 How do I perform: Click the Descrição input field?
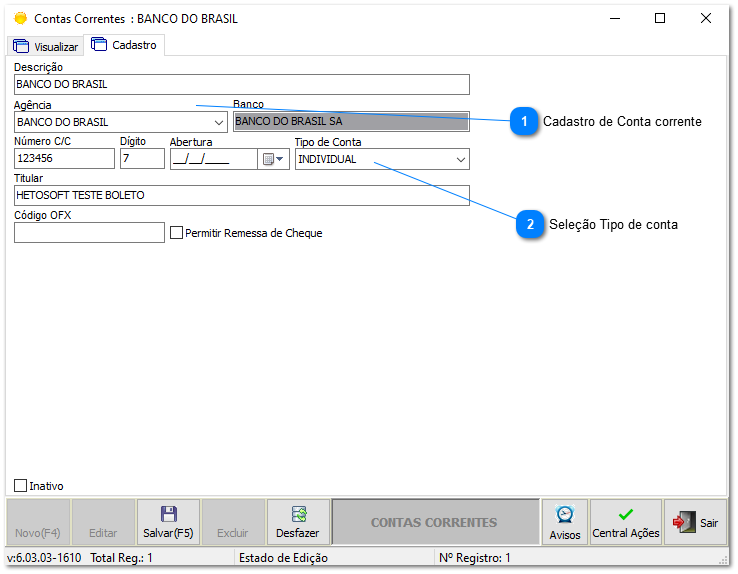[241, 84]
